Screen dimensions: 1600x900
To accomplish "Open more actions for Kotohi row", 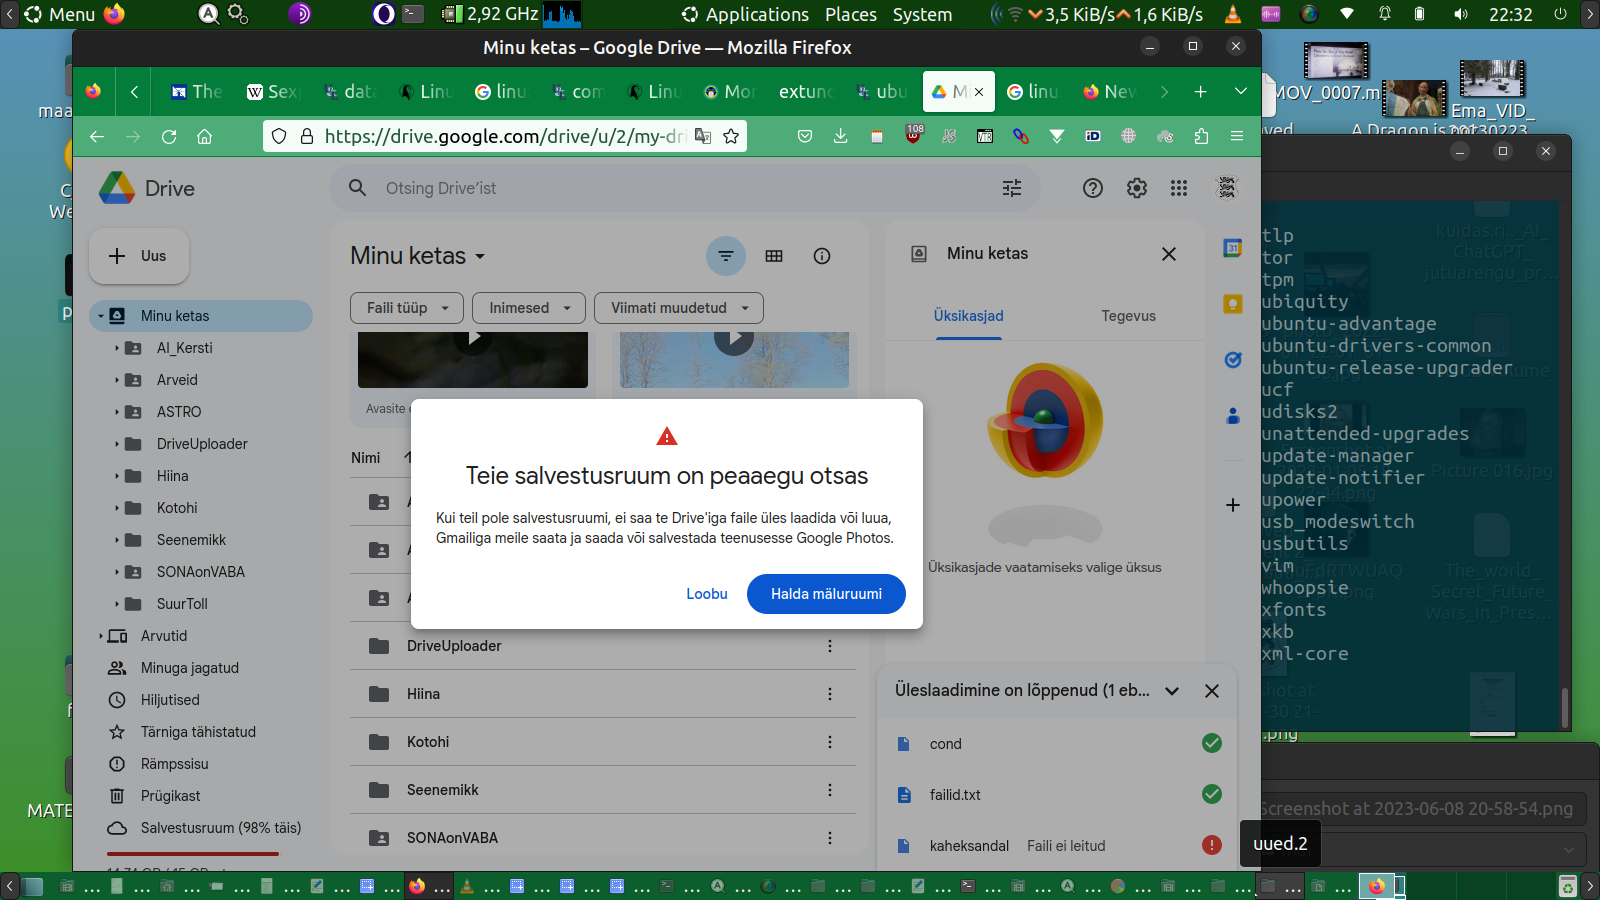I will [830, 742].
